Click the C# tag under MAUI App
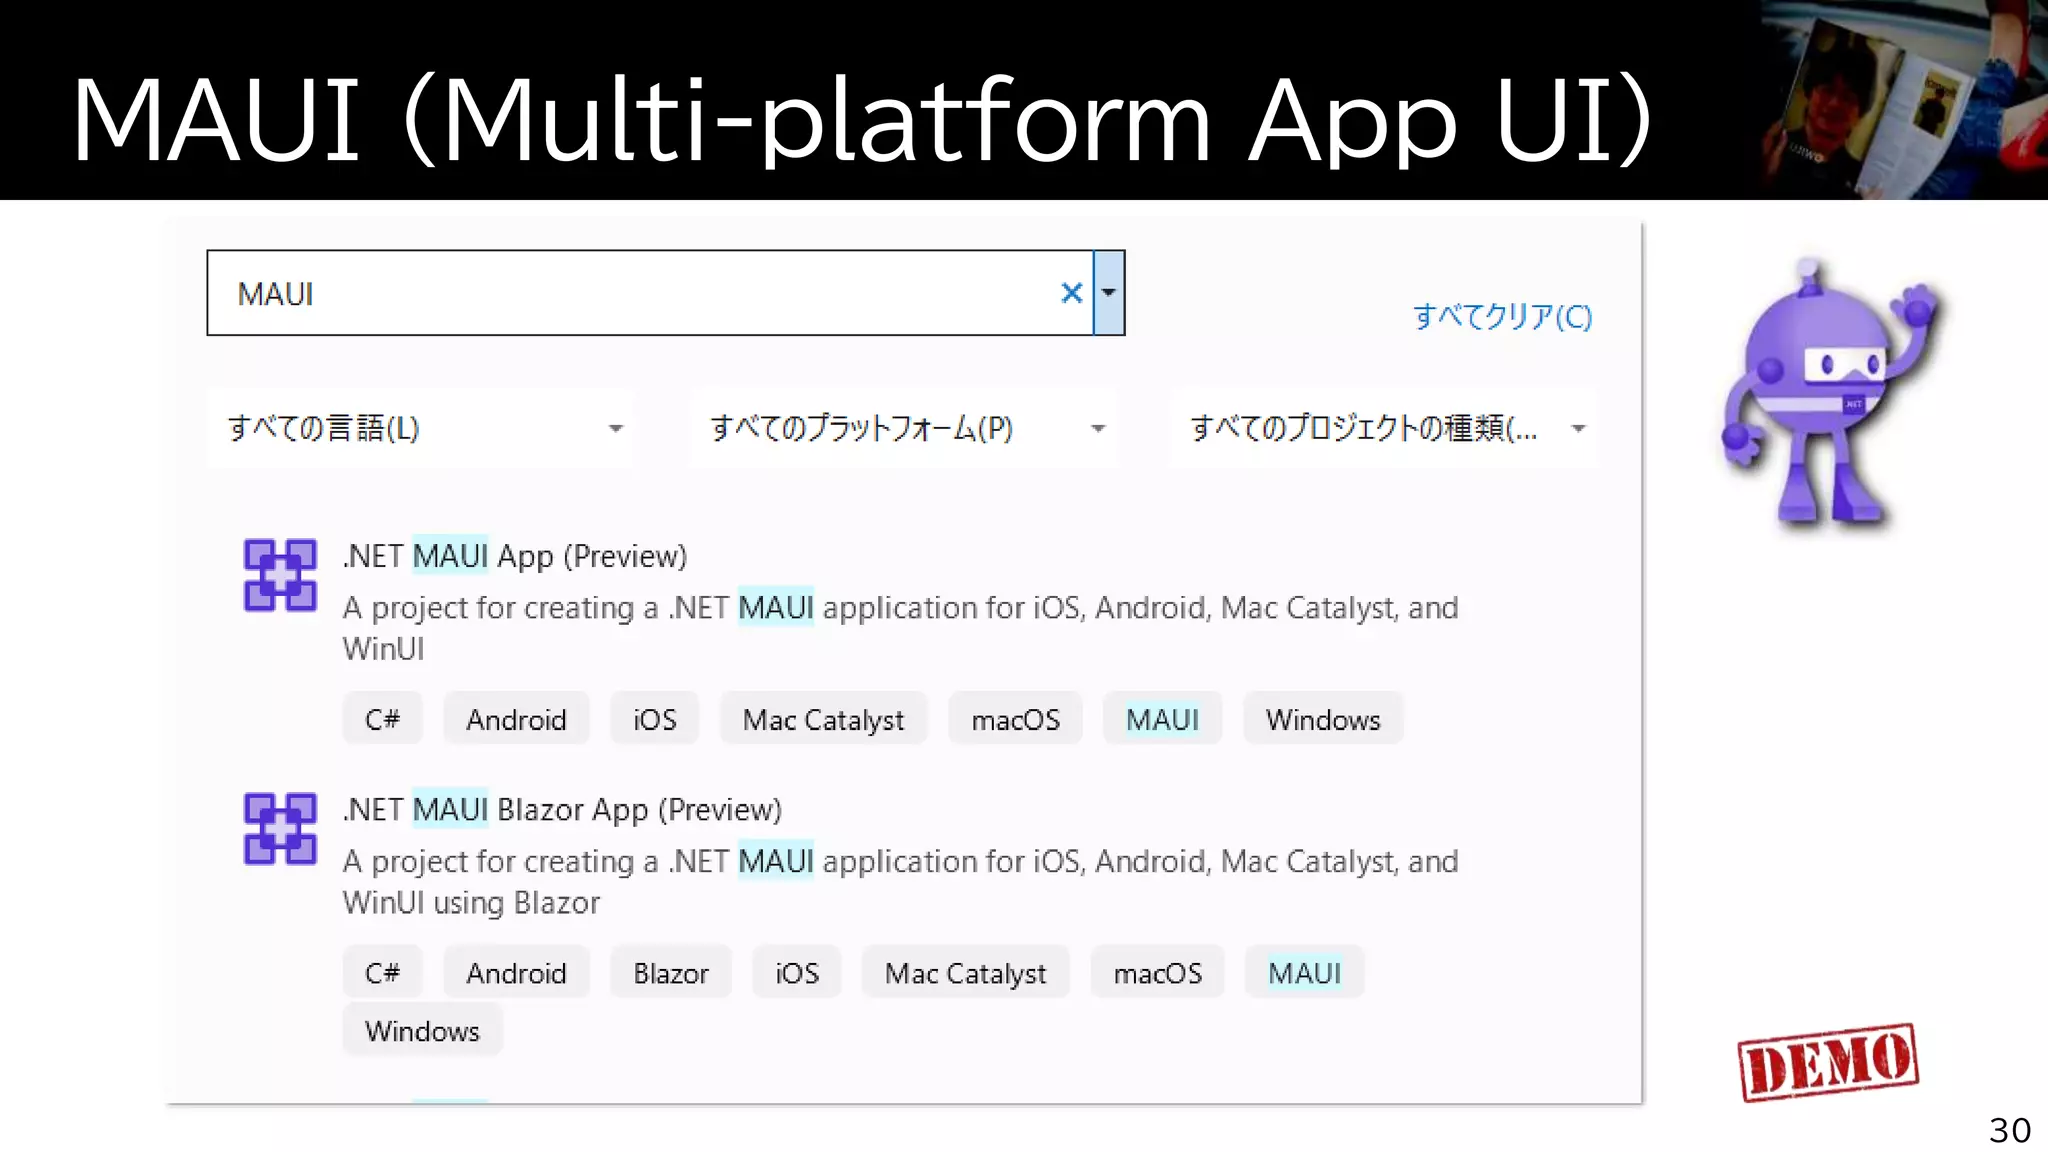 [x=382, y=719]
